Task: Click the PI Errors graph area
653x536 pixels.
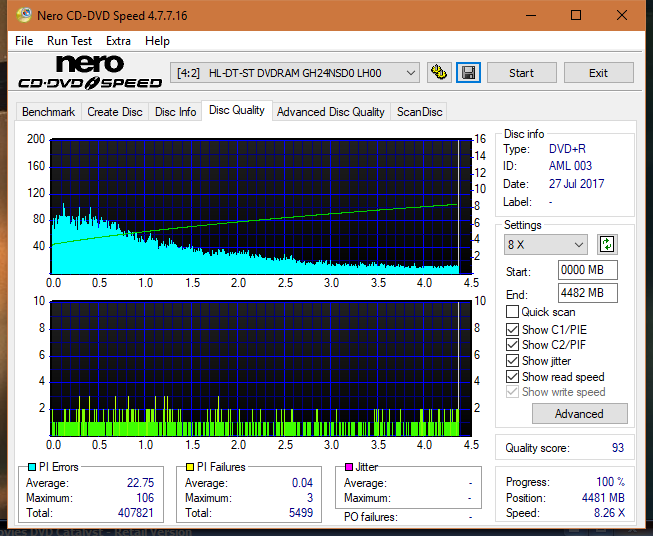Action: coord(261,207)
